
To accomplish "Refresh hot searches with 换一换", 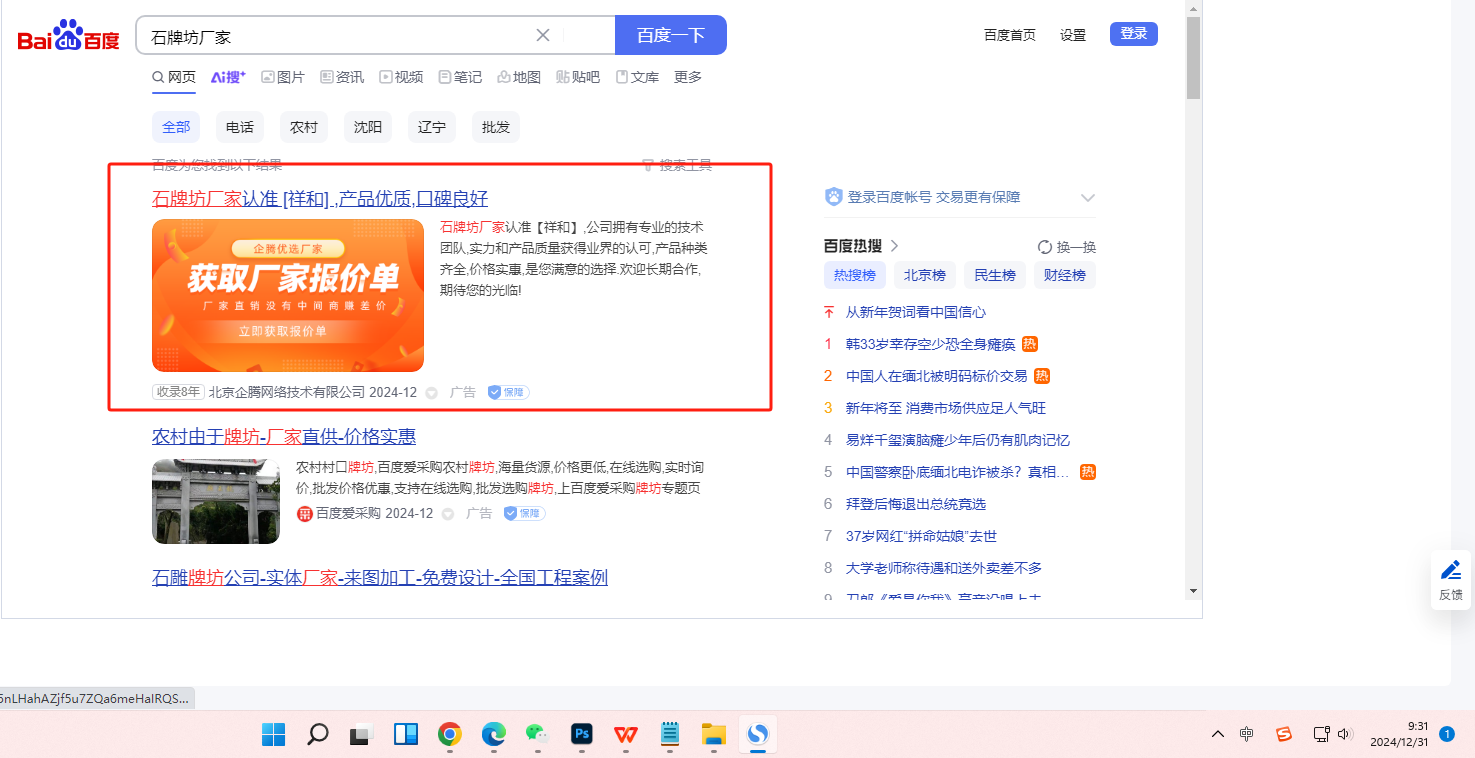I will (x=1067, y=247).
